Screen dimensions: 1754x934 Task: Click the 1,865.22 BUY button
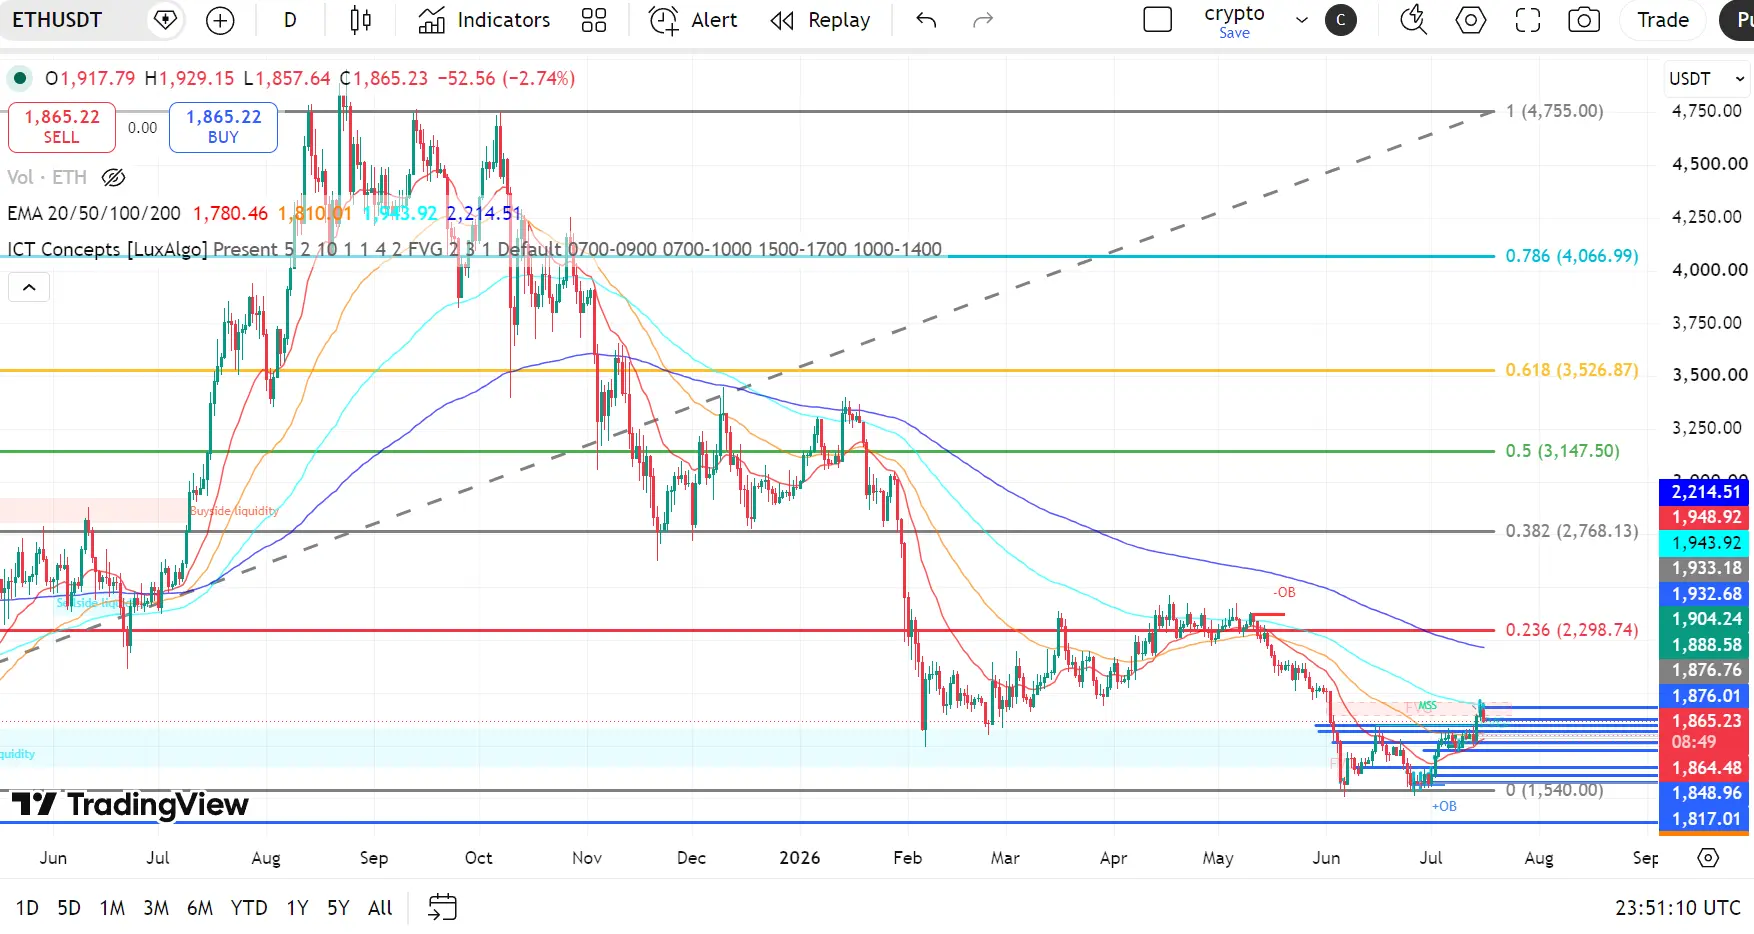coord(223,127)
